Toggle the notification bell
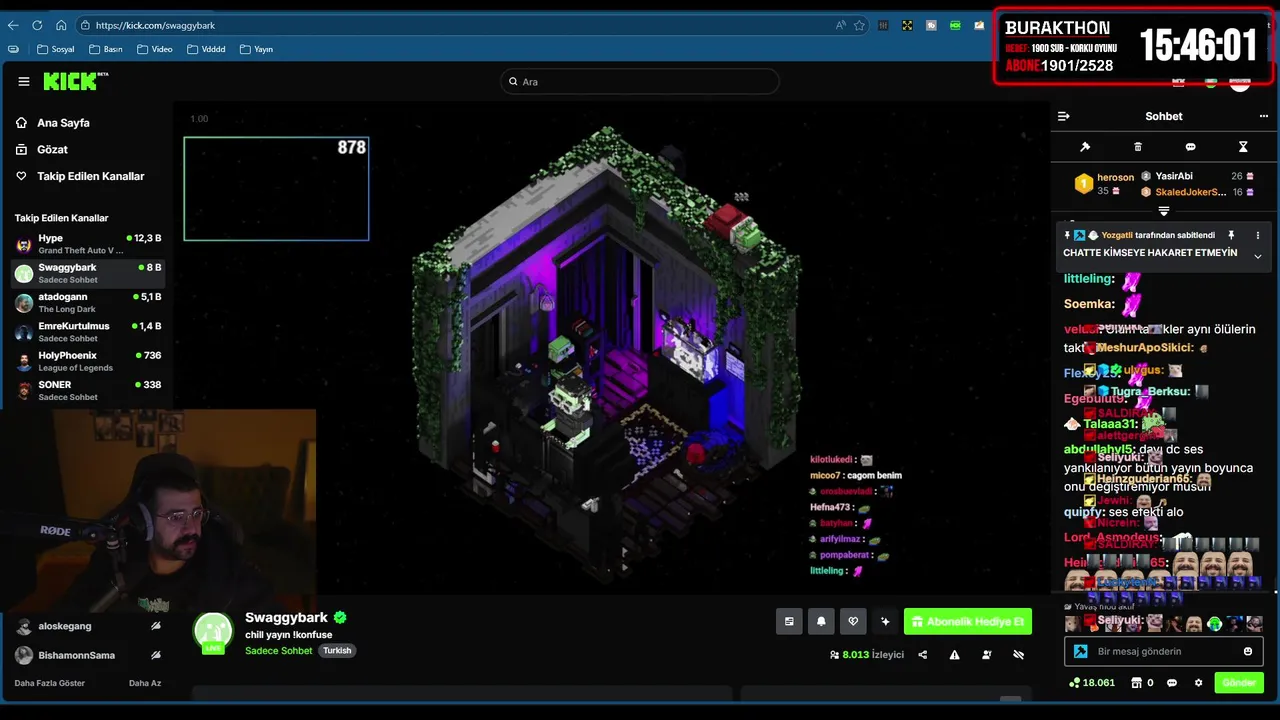 click(821, 622)
